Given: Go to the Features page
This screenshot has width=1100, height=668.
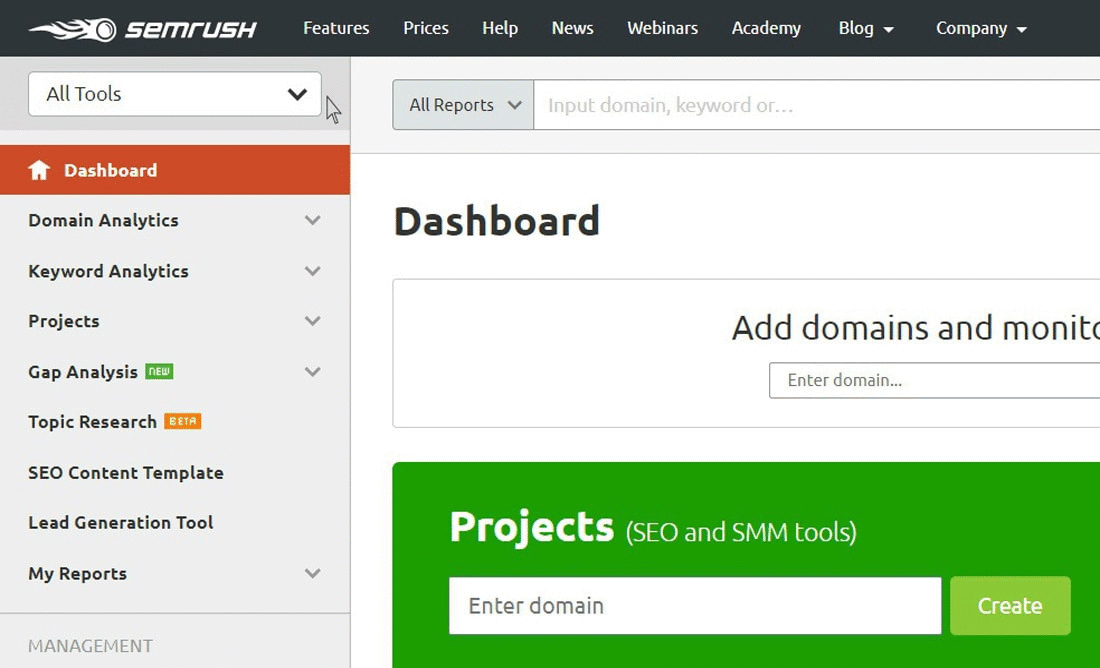Looking at the screenshot, I should click(336, 28).
